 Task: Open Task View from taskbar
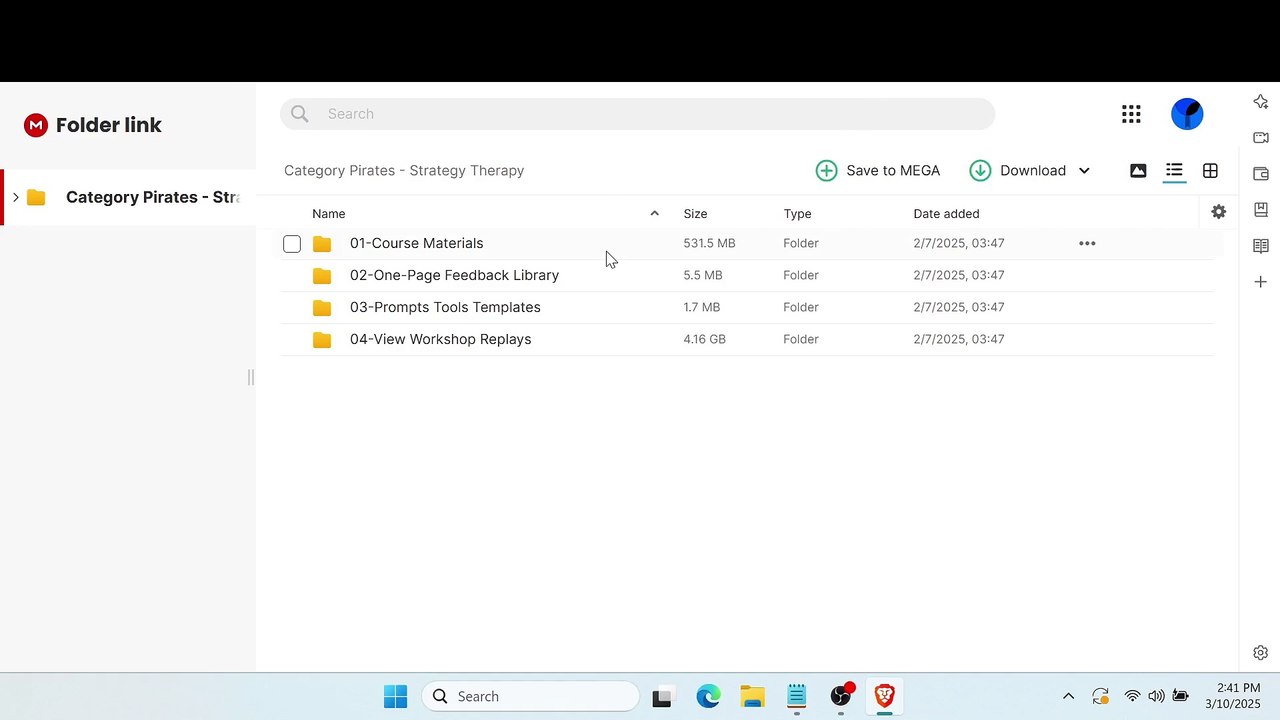pos(661,697)
